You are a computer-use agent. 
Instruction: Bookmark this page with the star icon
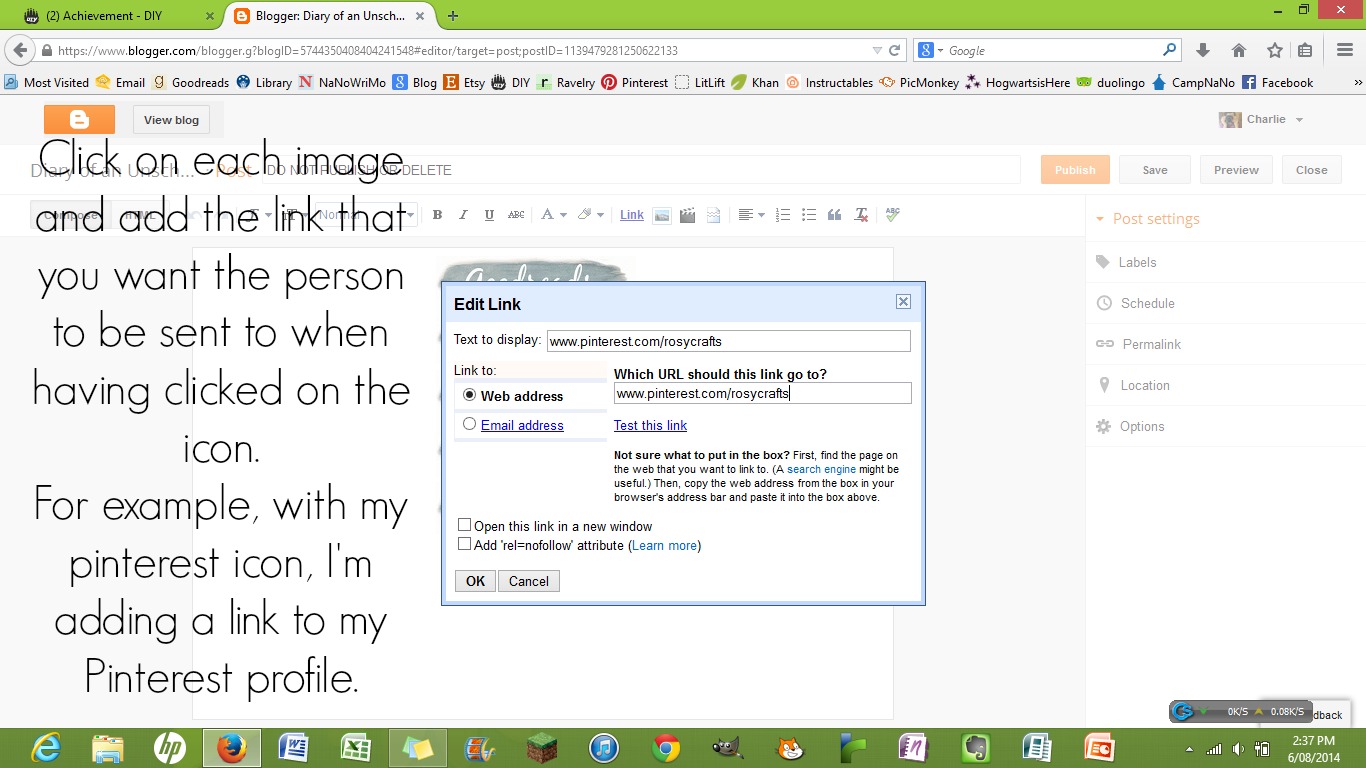[x=1275, y=50]
